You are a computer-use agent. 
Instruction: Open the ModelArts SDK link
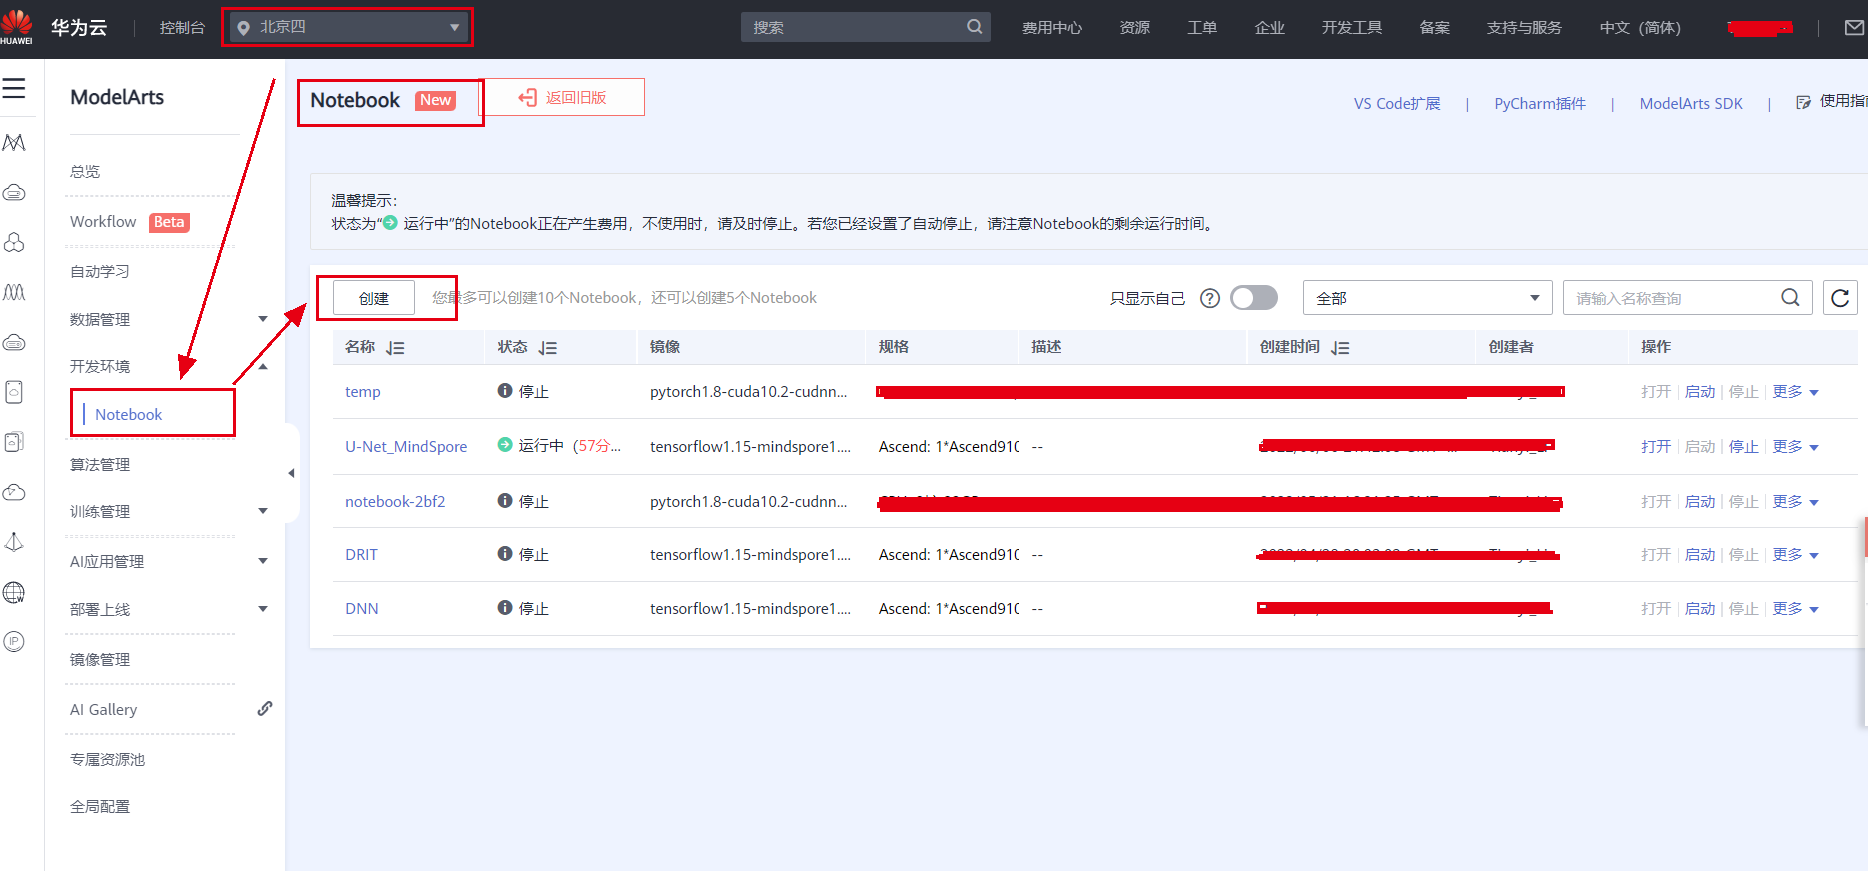[x=1691, y=104]
